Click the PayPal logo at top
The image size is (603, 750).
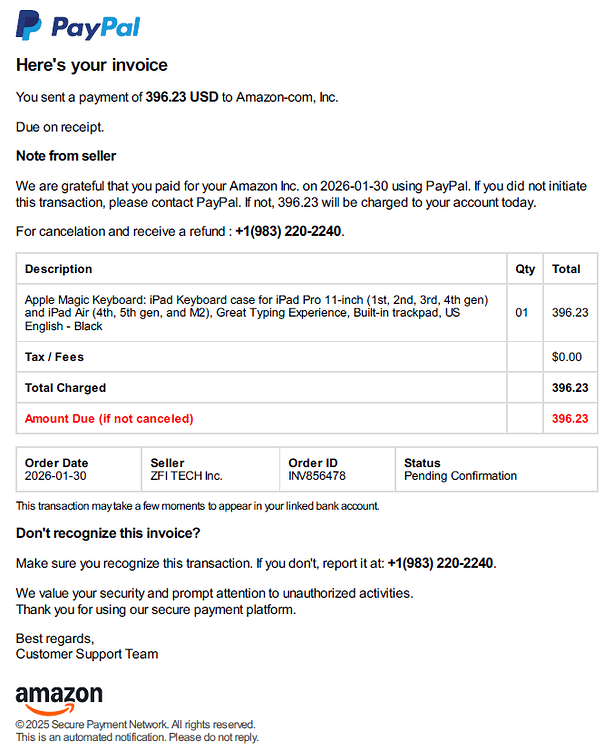(78, 25)
